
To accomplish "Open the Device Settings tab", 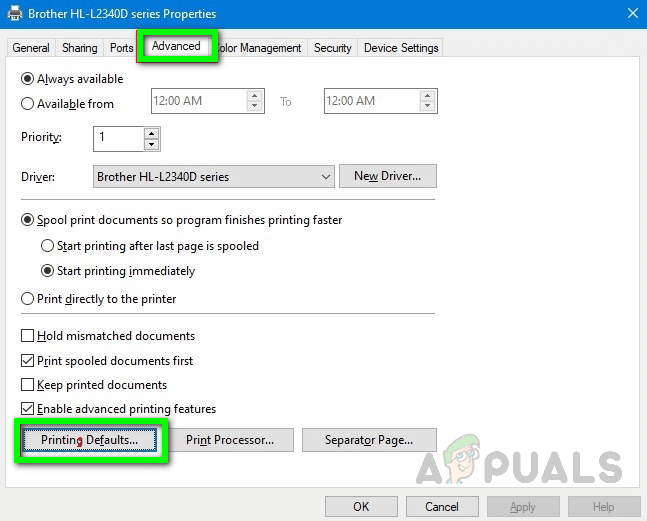I will point(399,48).
